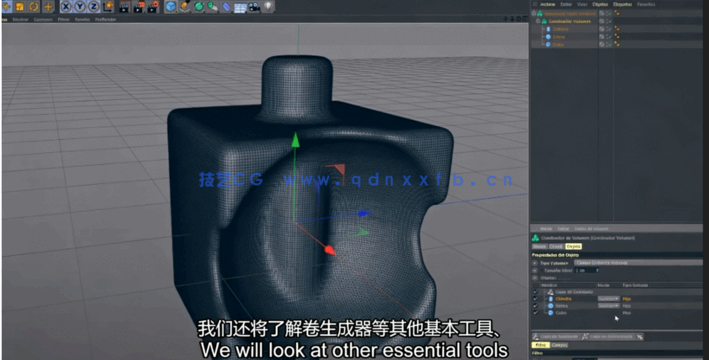The height and width of the screenshot is (360, 709).
Task: Open the green modeling objects icon
Action: pos(213,6)
